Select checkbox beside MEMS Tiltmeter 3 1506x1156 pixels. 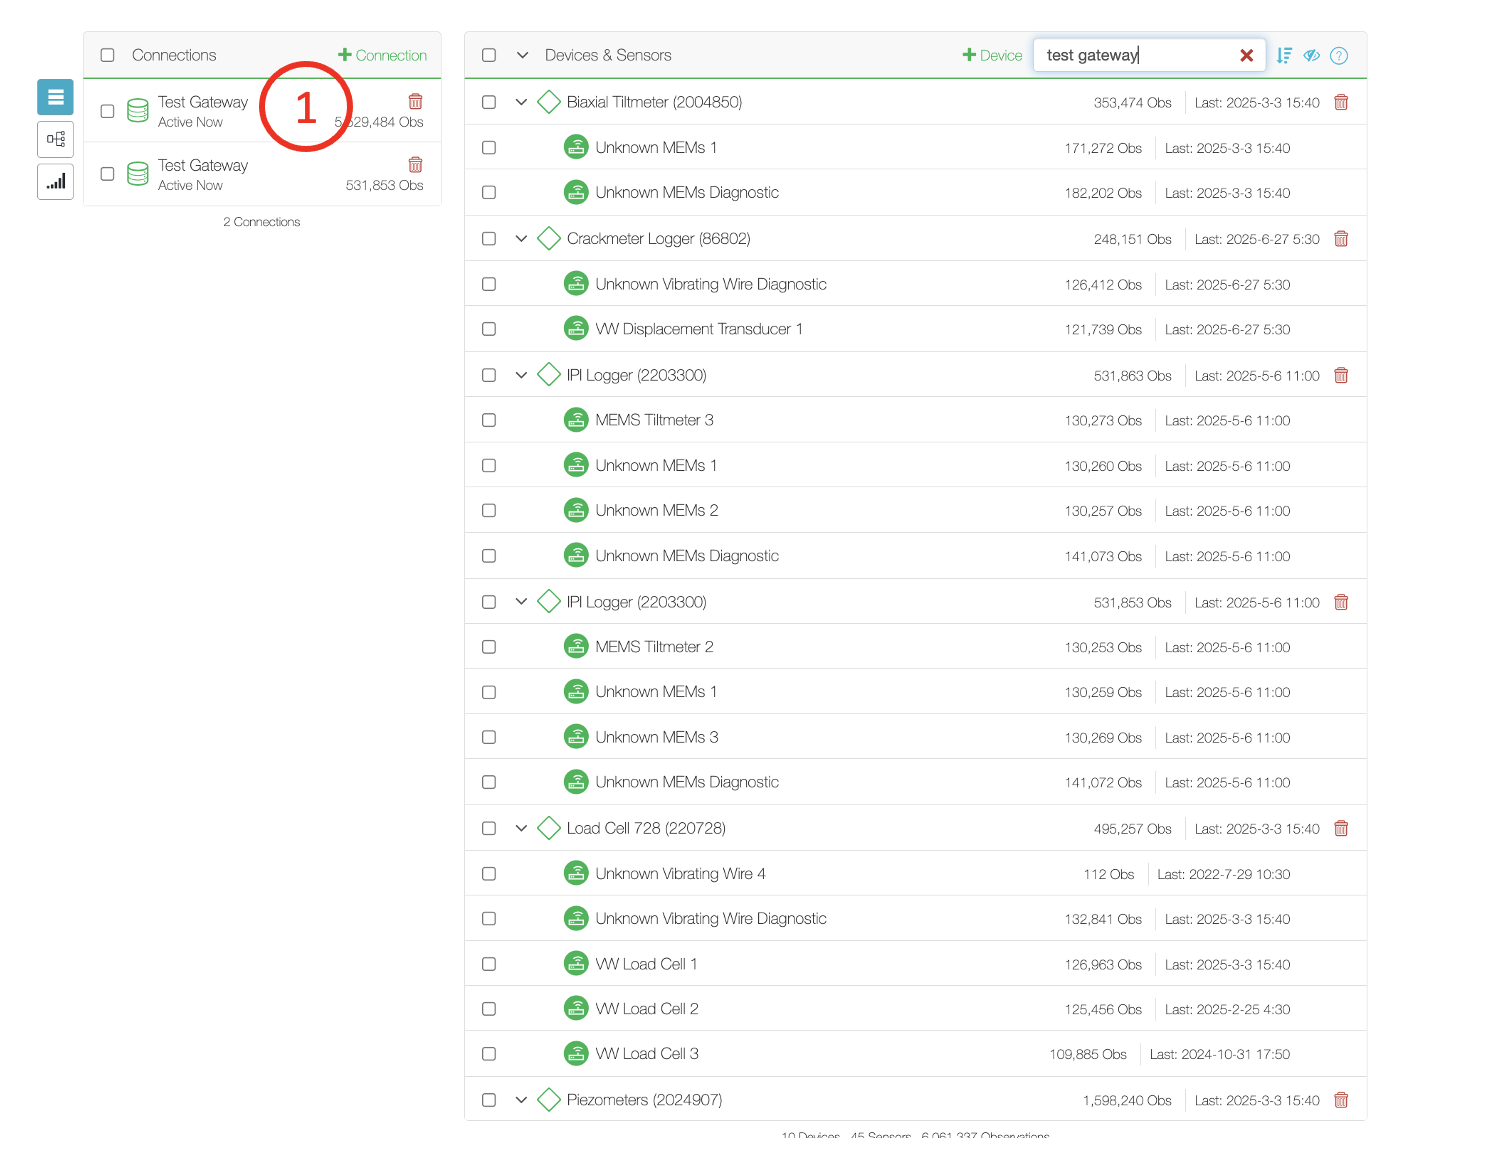(489, 420)
